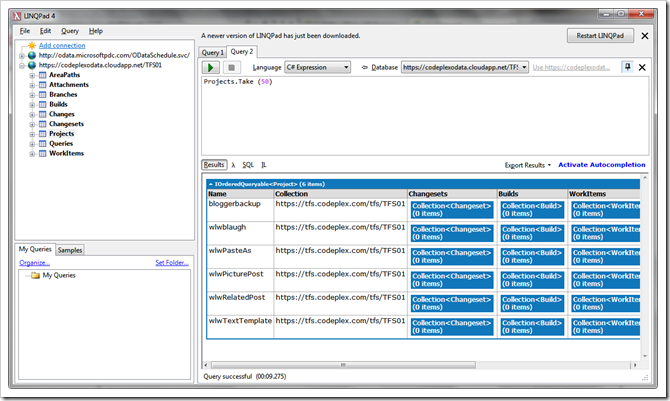Click the Use https://codeplexodat... link

pos(571,68)
